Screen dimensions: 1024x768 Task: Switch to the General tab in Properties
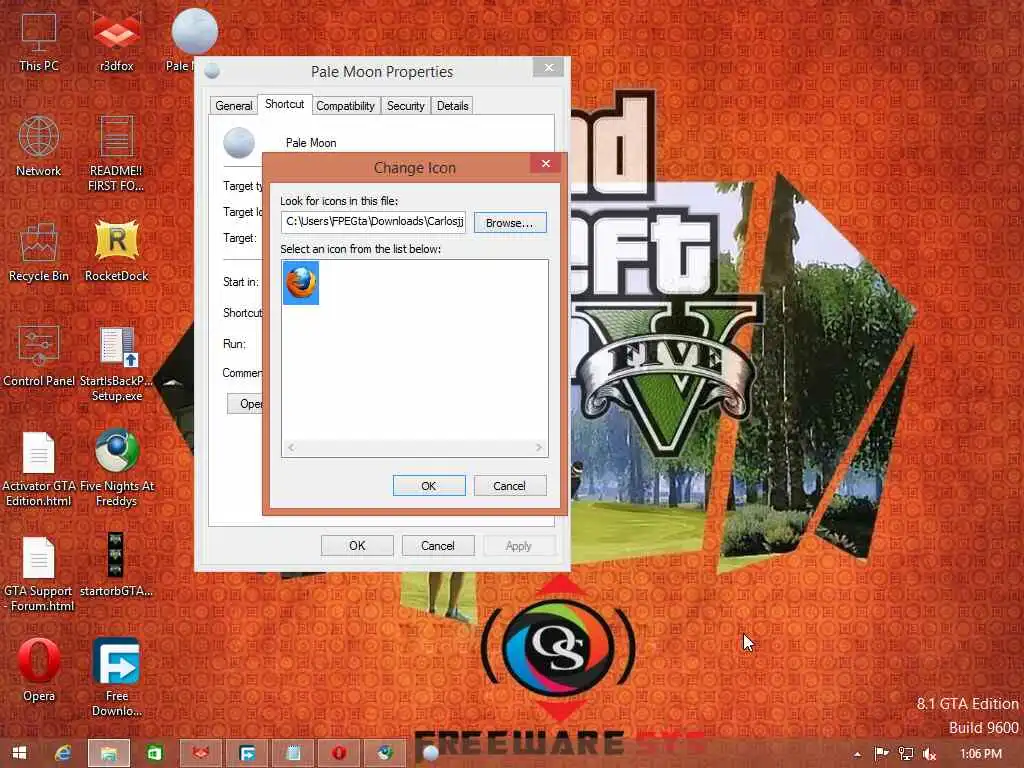(233, 106)
